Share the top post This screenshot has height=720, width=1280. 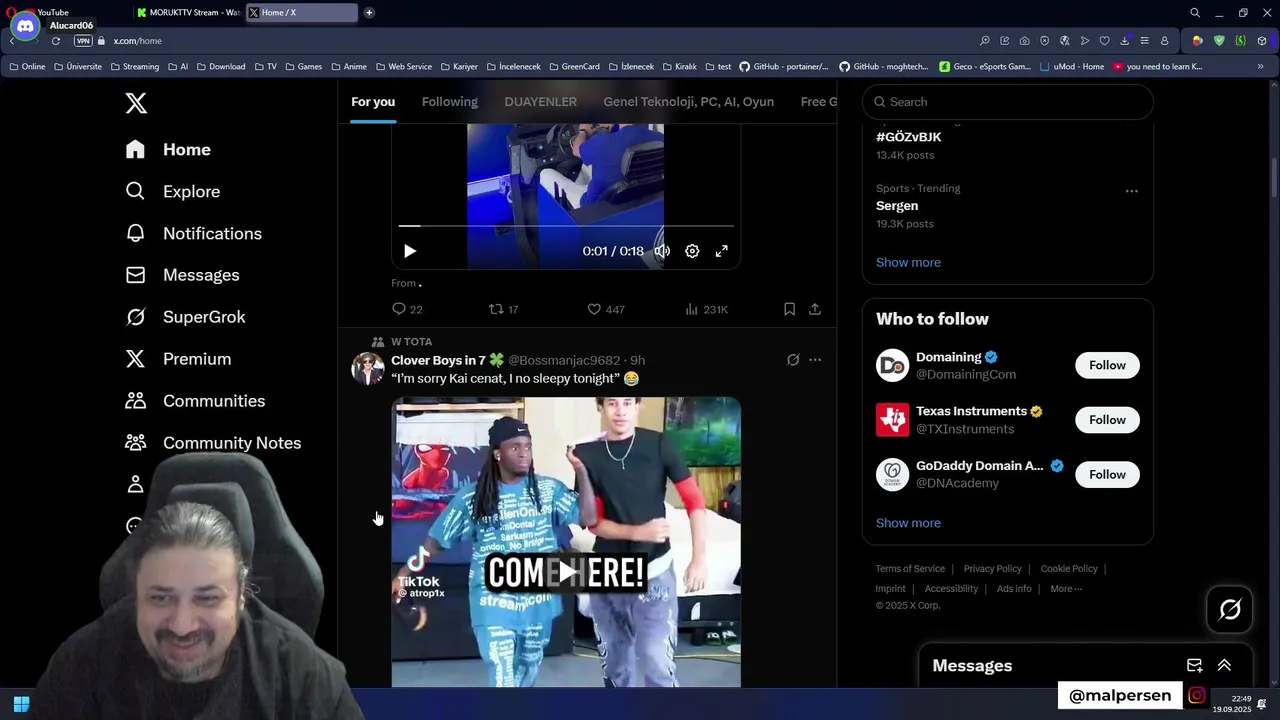tap(815, 309)
